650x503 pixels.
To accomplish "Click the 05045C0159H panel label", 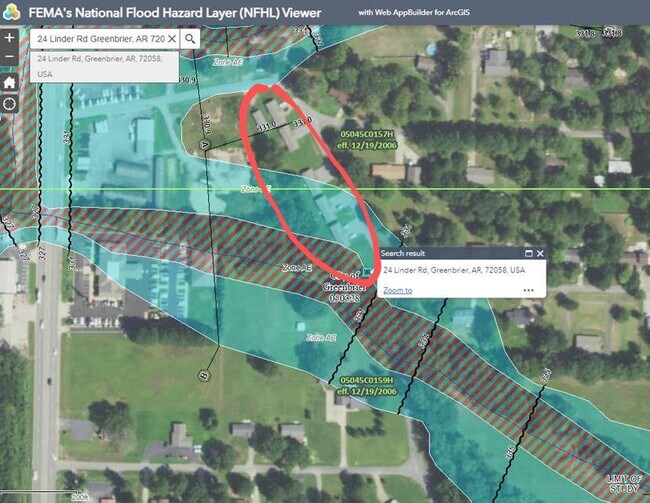I will point(366,381).
